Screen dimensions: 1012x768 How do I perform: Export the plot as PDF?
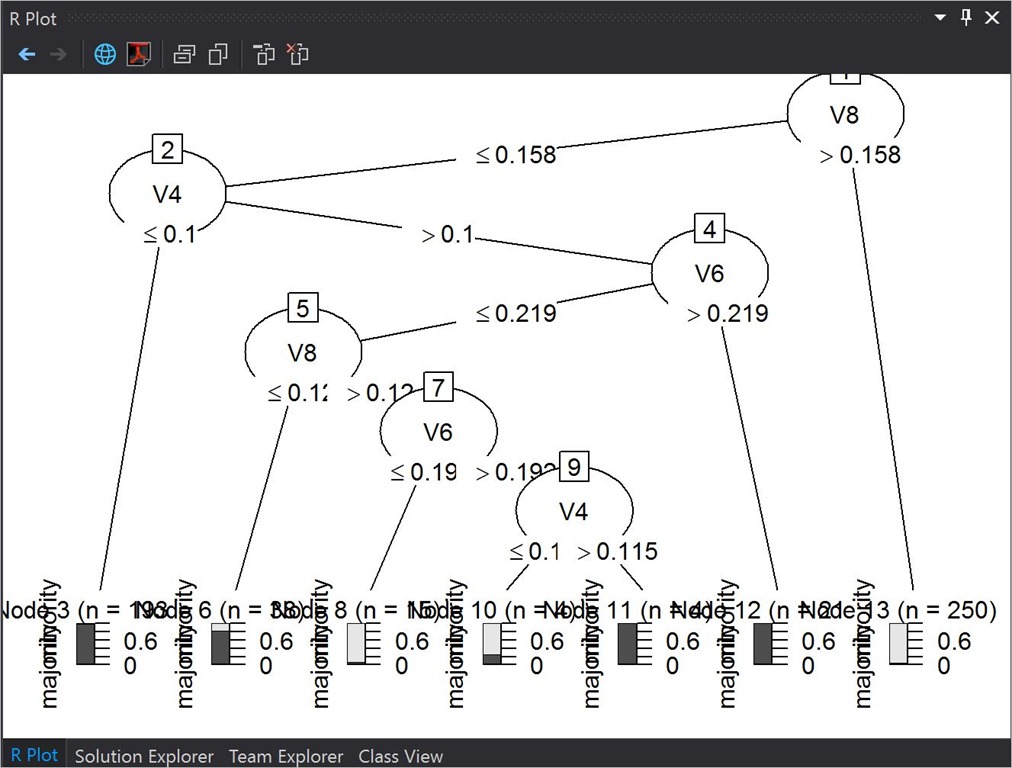[x=138, y=54]
